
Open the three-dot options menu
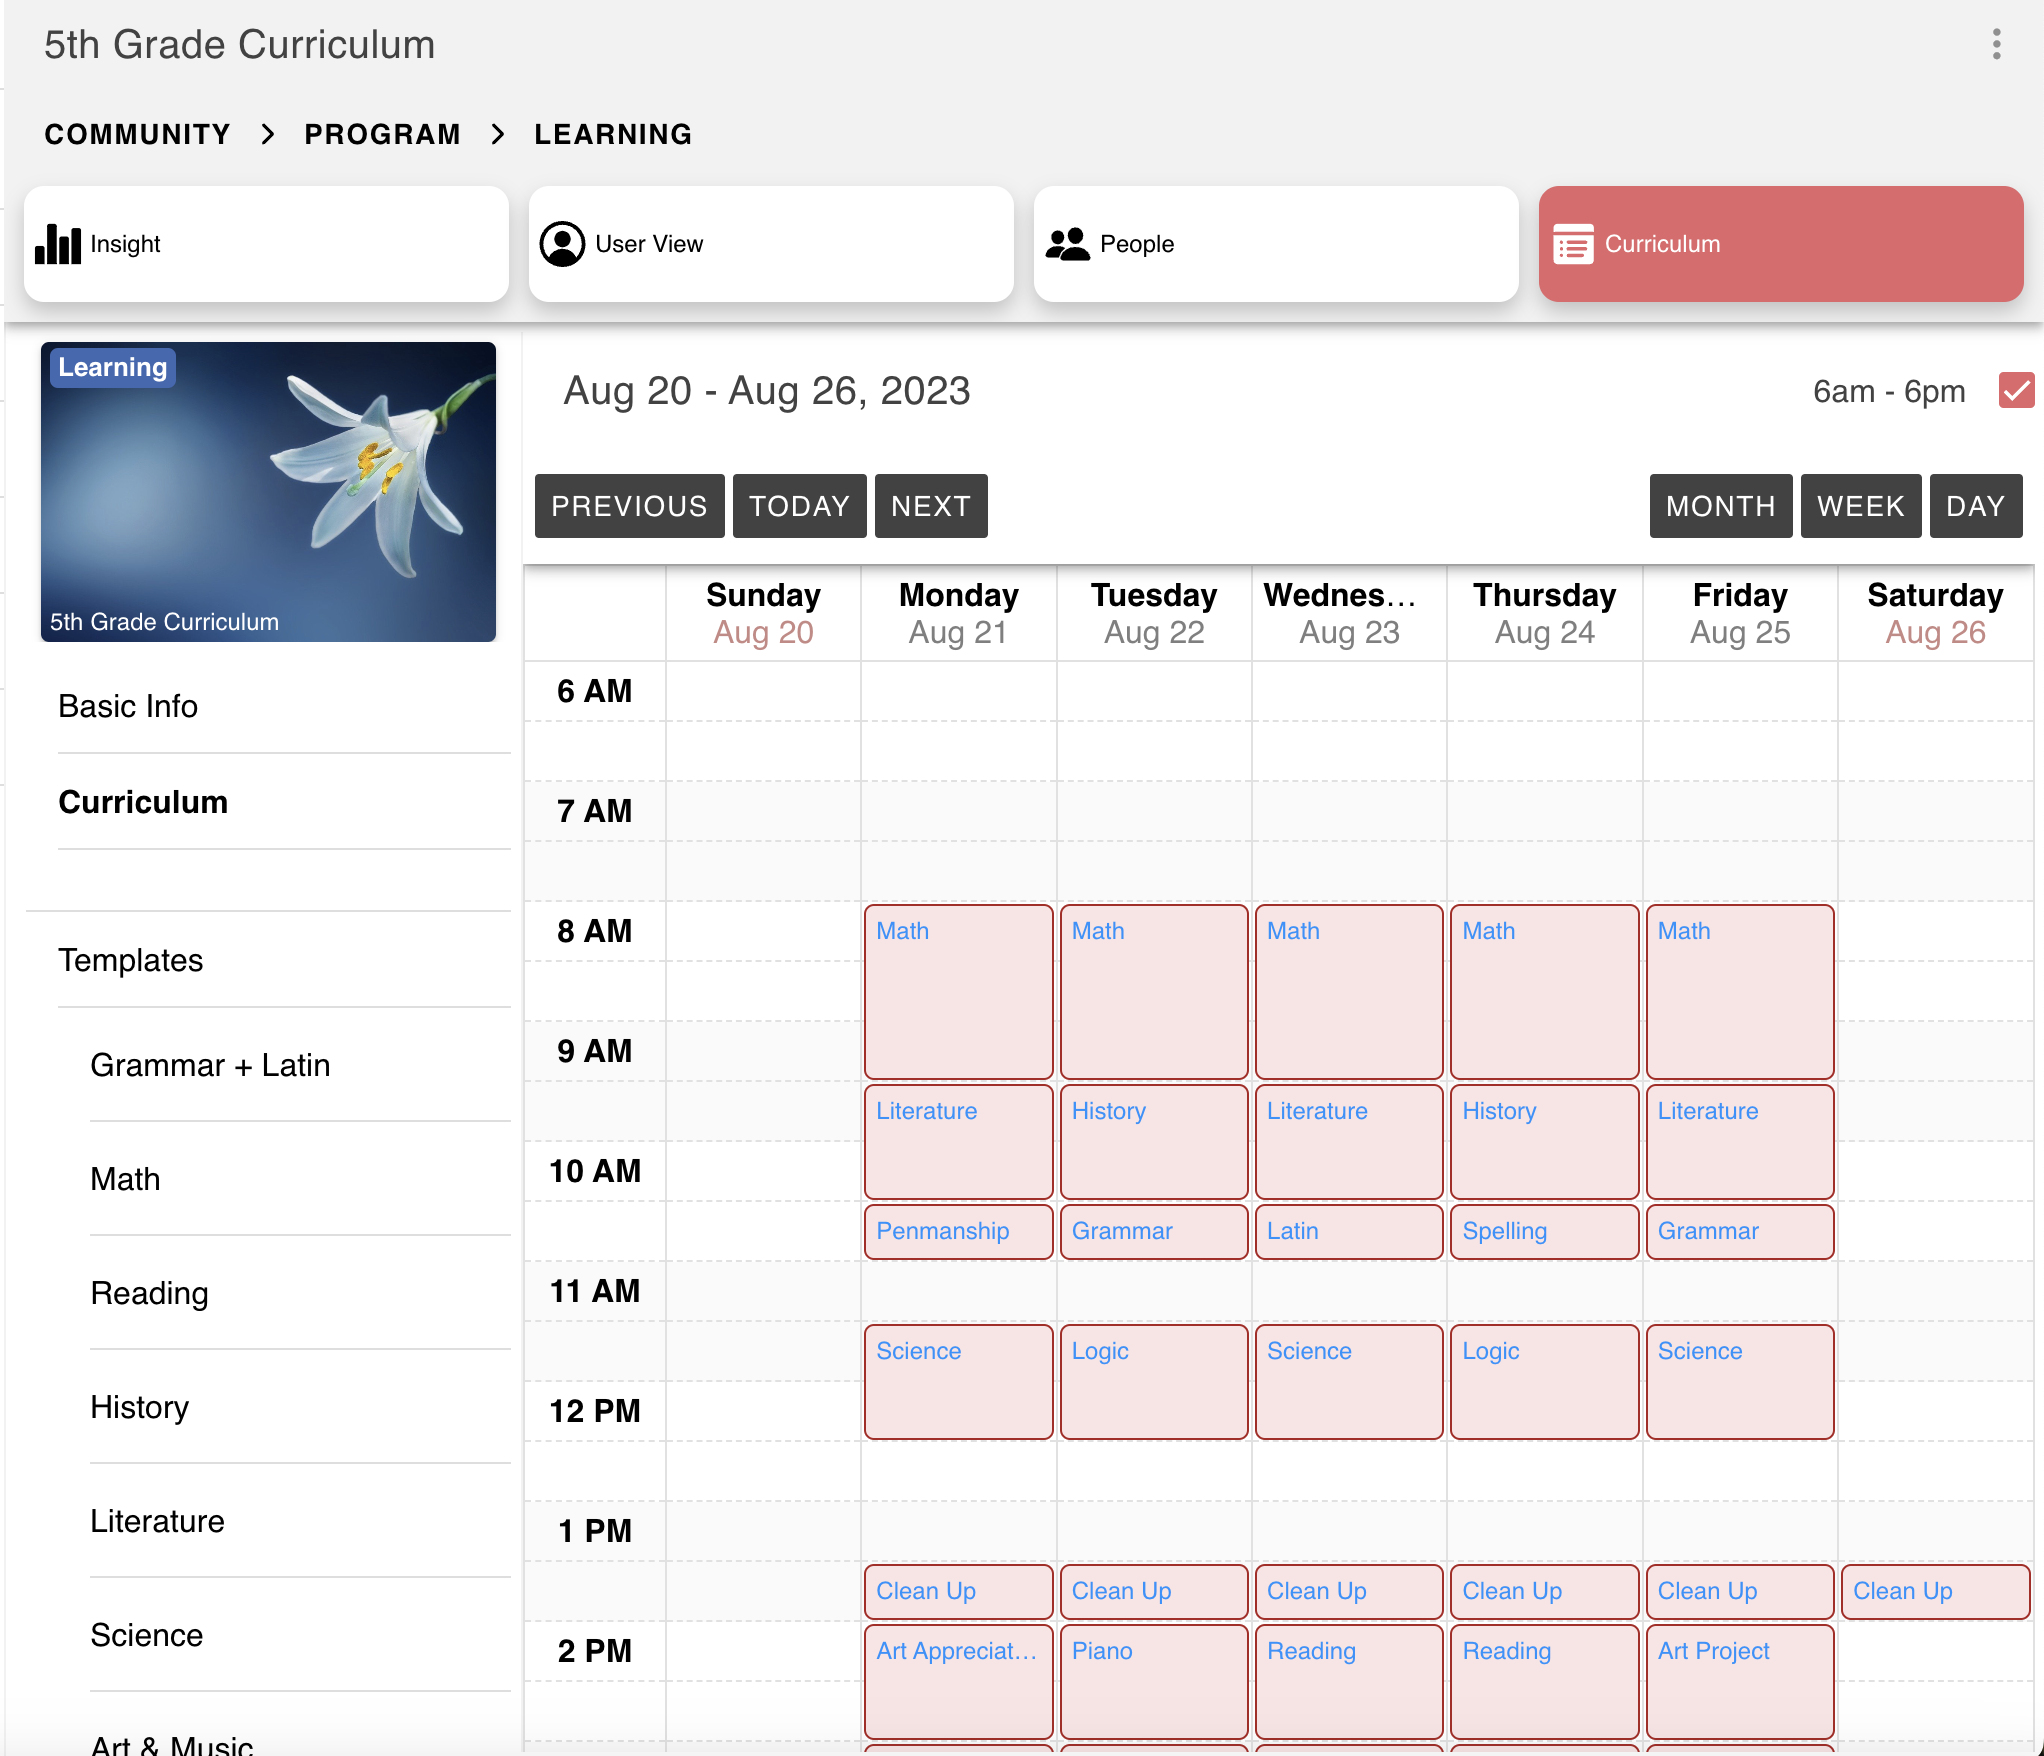pyautogui.click(x=1996, y=44)
